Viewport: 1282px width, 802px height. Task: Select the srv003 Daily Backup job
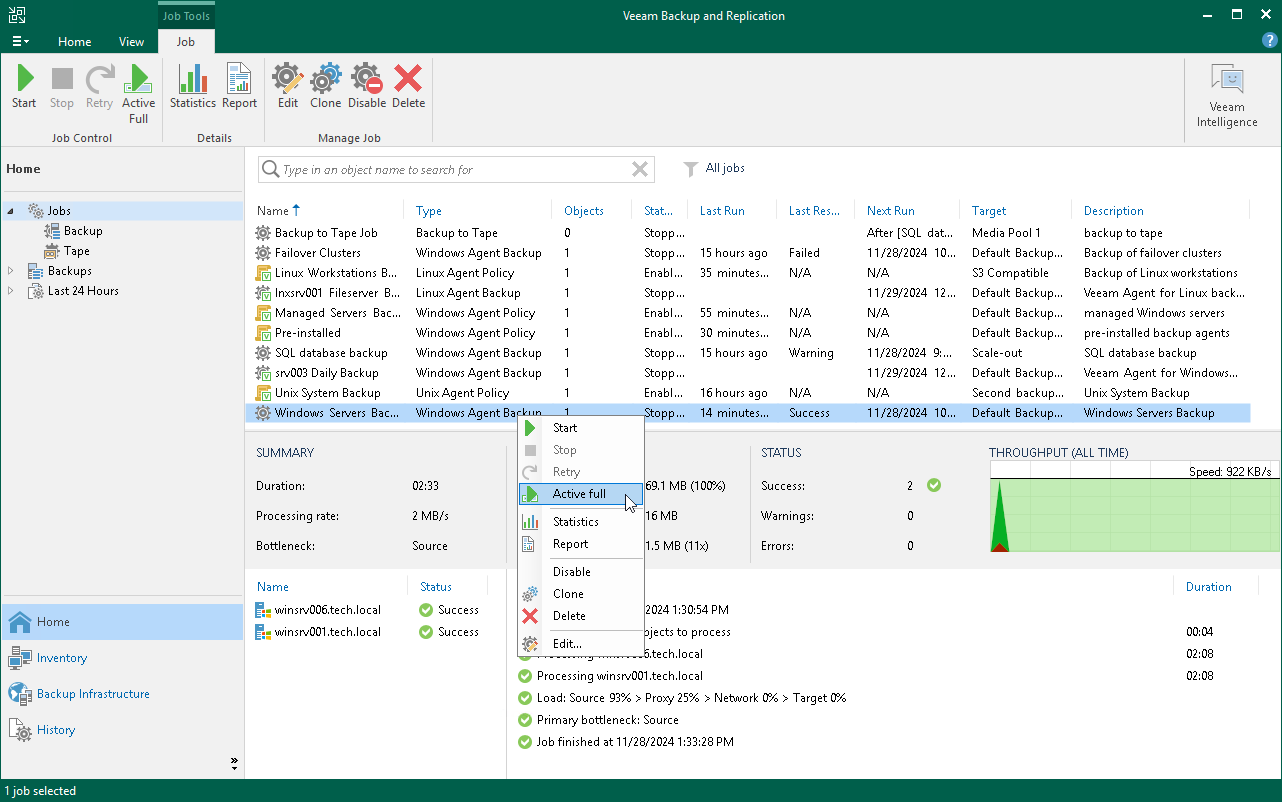(750, 373)
